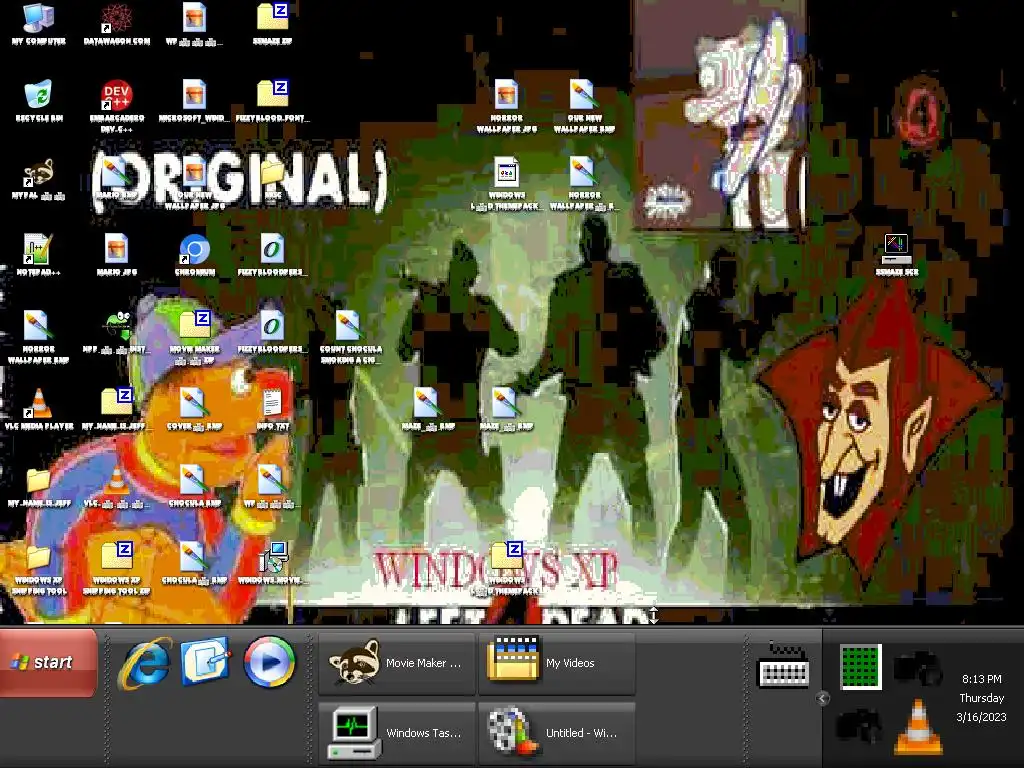Open the My Name Is Jeff folder

coord(39,487)
